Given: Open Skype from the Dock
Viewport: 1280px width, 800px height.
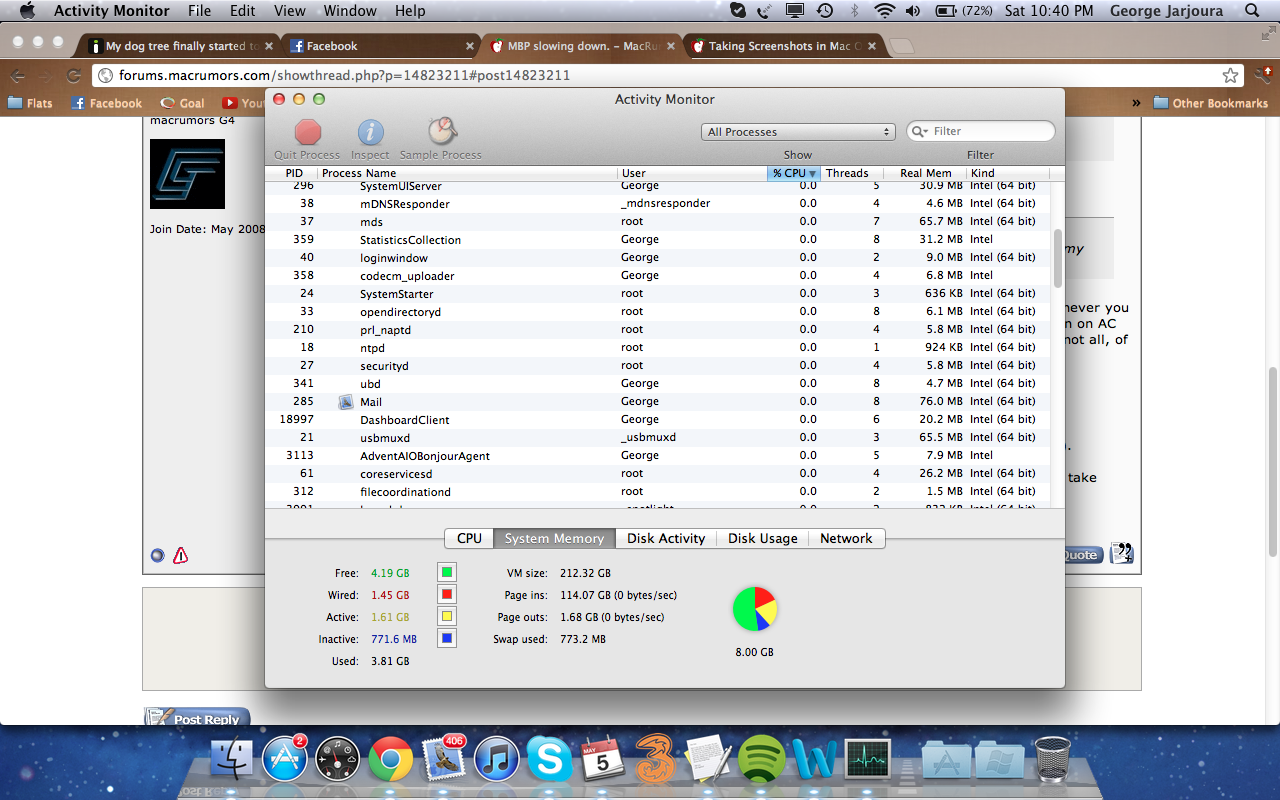Looking at the screenshot, I should [549, 760].
